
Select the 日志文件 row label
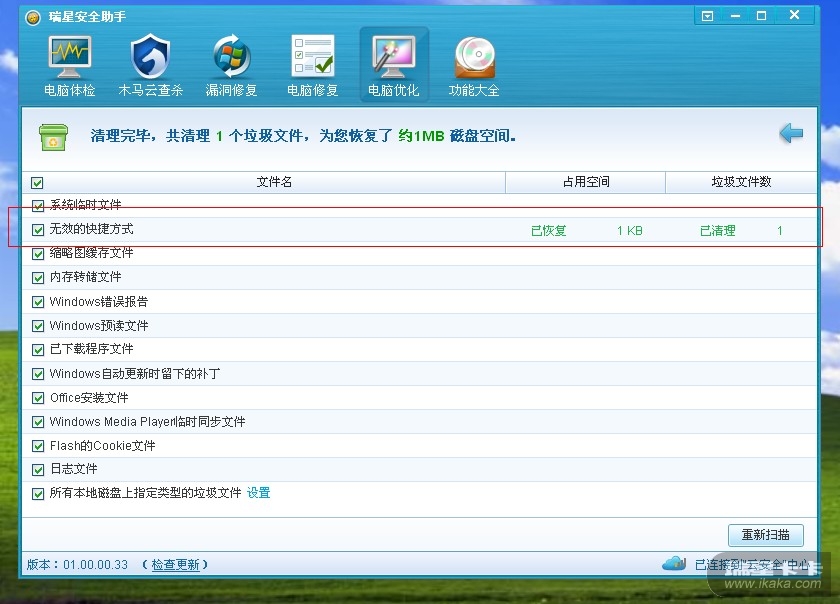tap(74, 469)
